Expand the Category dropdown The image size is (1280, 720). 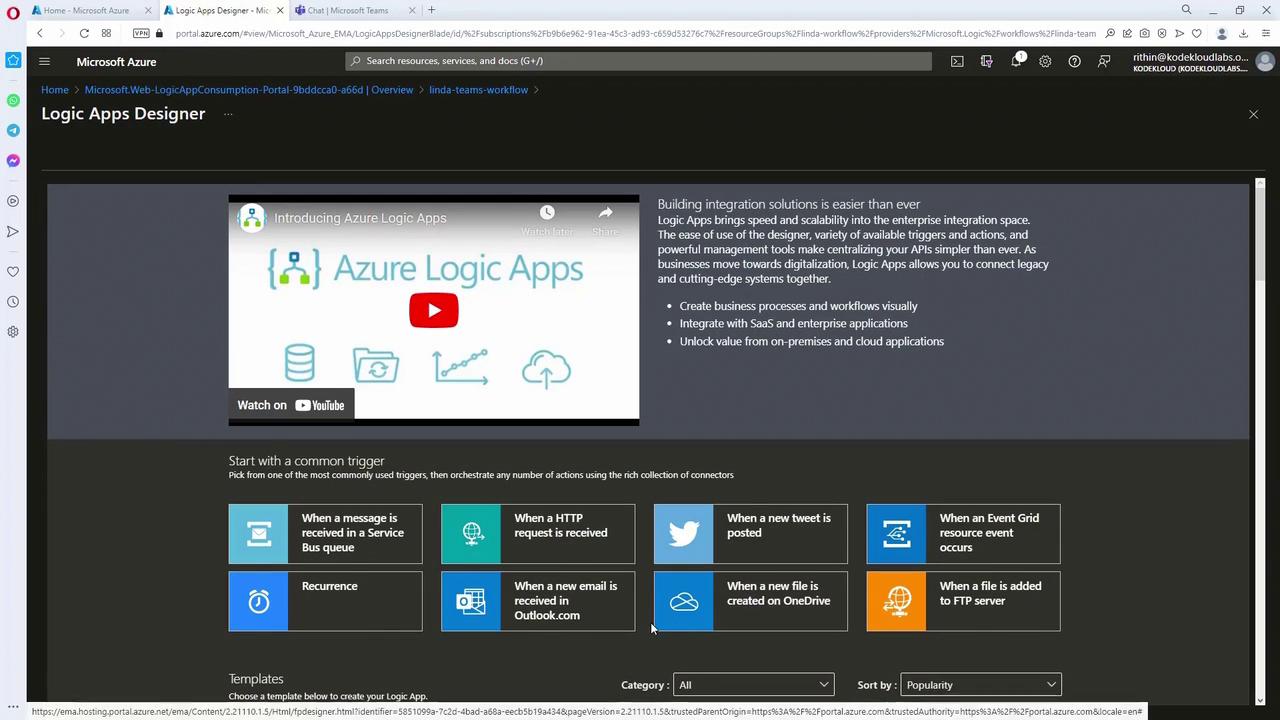pyautogui.click(x=753, y=685)
